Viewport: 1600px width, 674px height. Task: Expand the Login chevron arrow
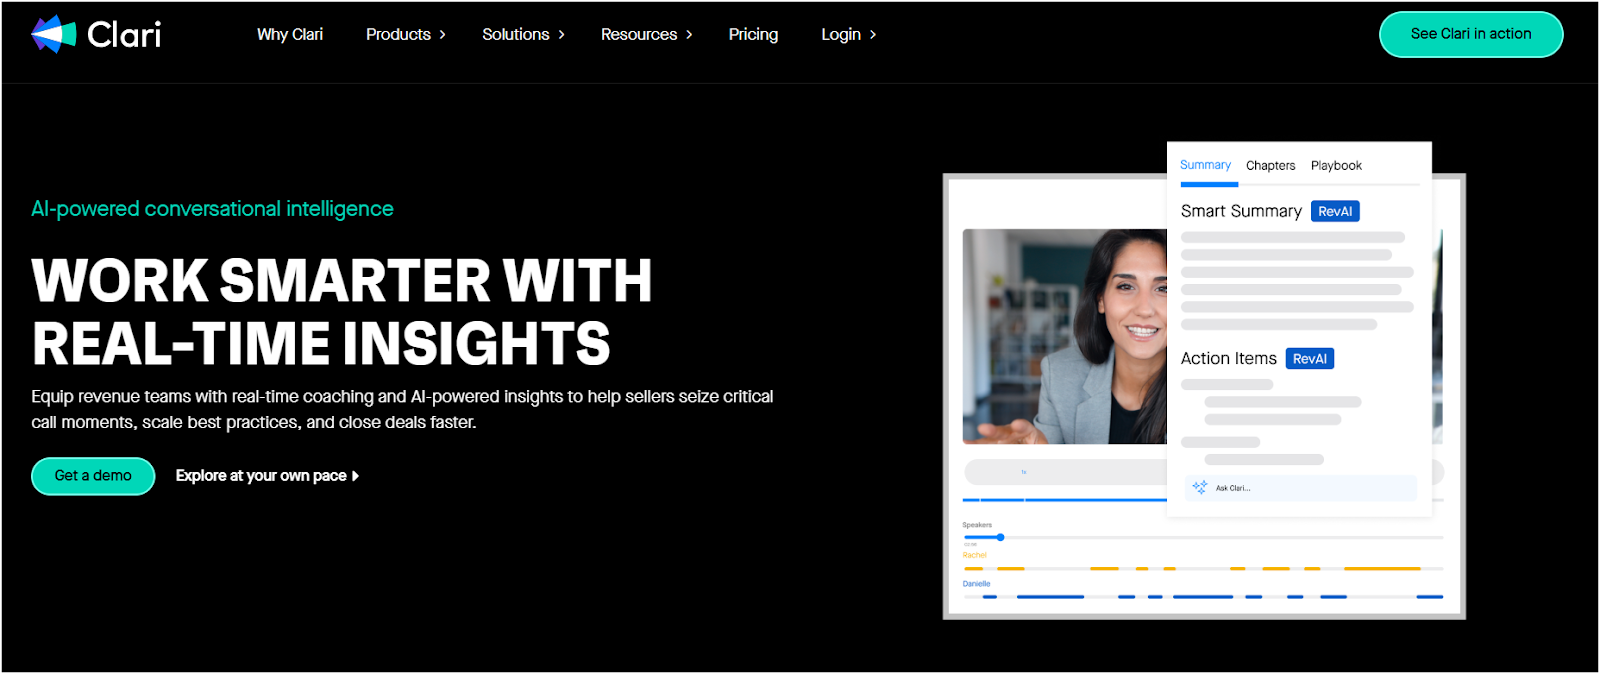tap(872, 34)
